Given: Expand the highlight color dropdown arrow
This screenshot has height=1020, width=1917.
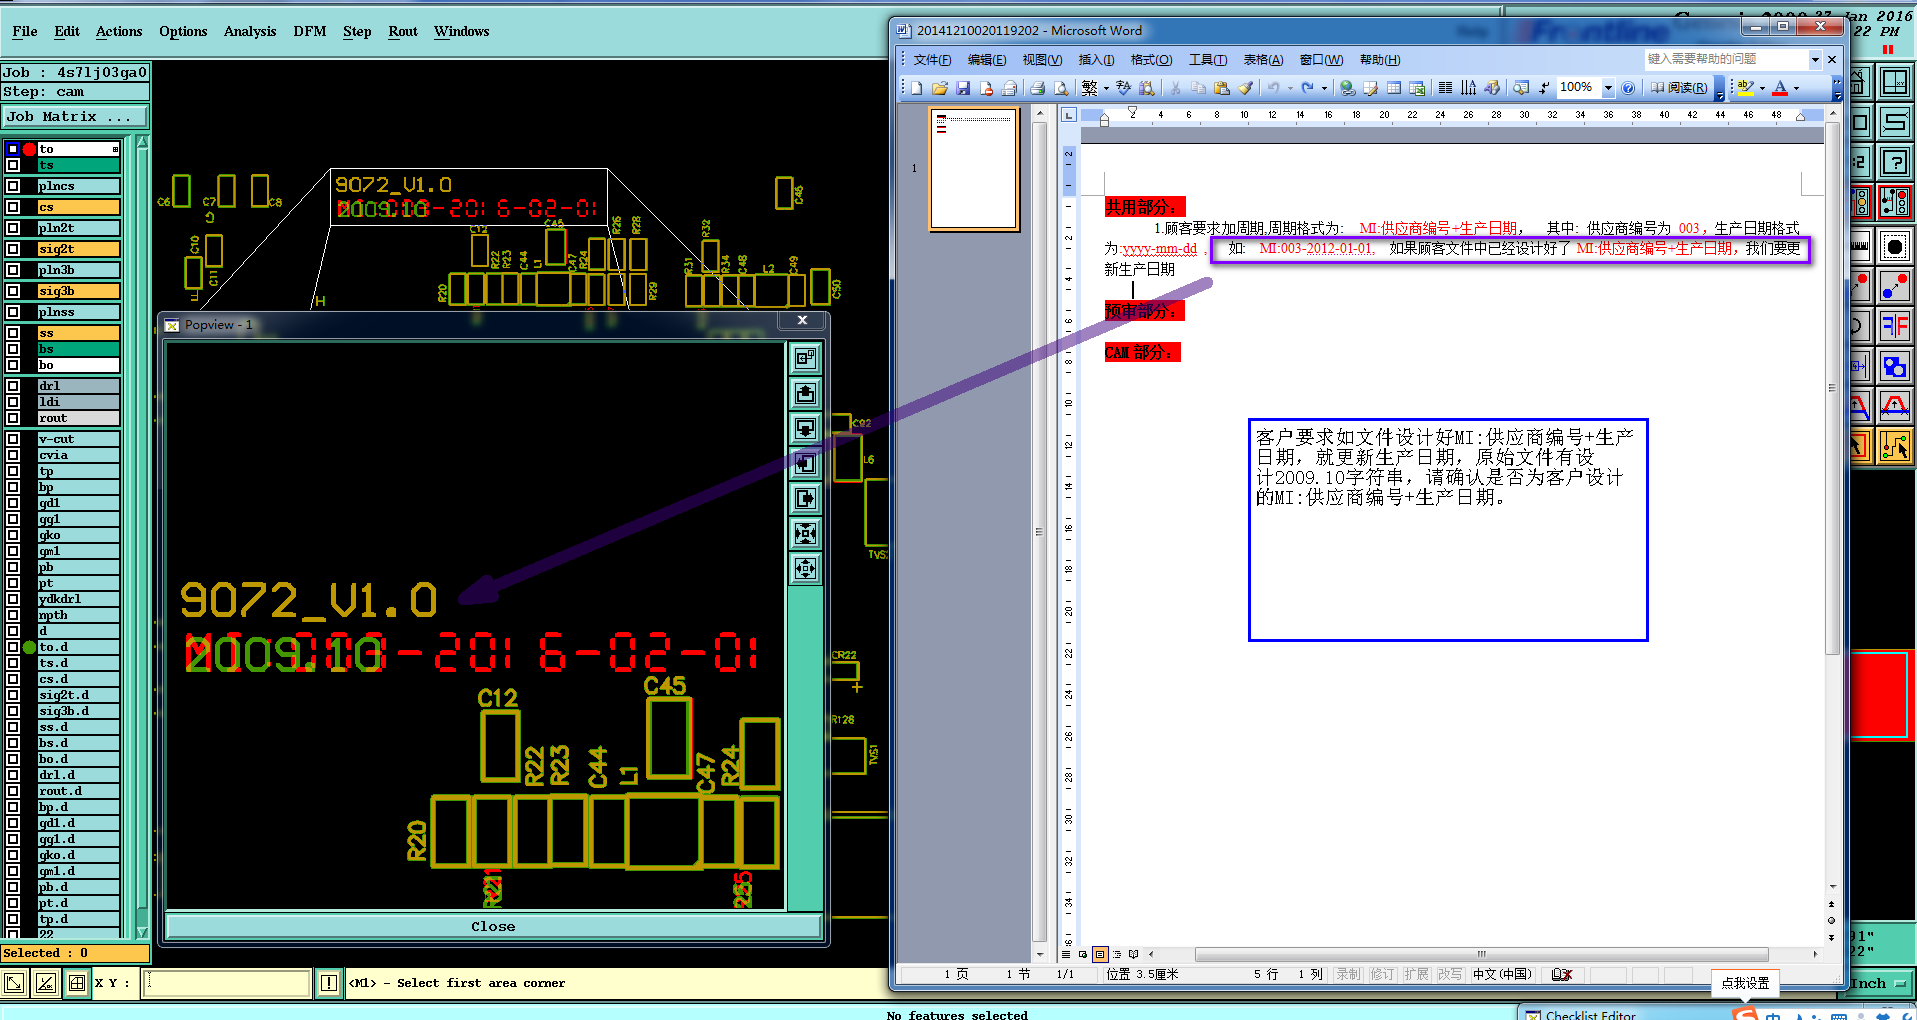Looking at the screenshot, I should [1762, 88].
